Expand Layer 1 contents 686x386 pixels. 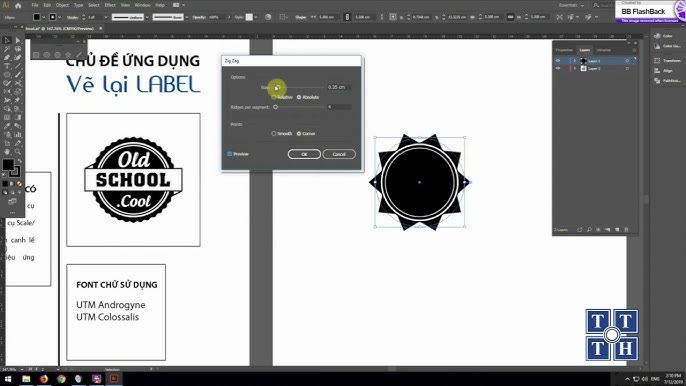click(575, 61)
